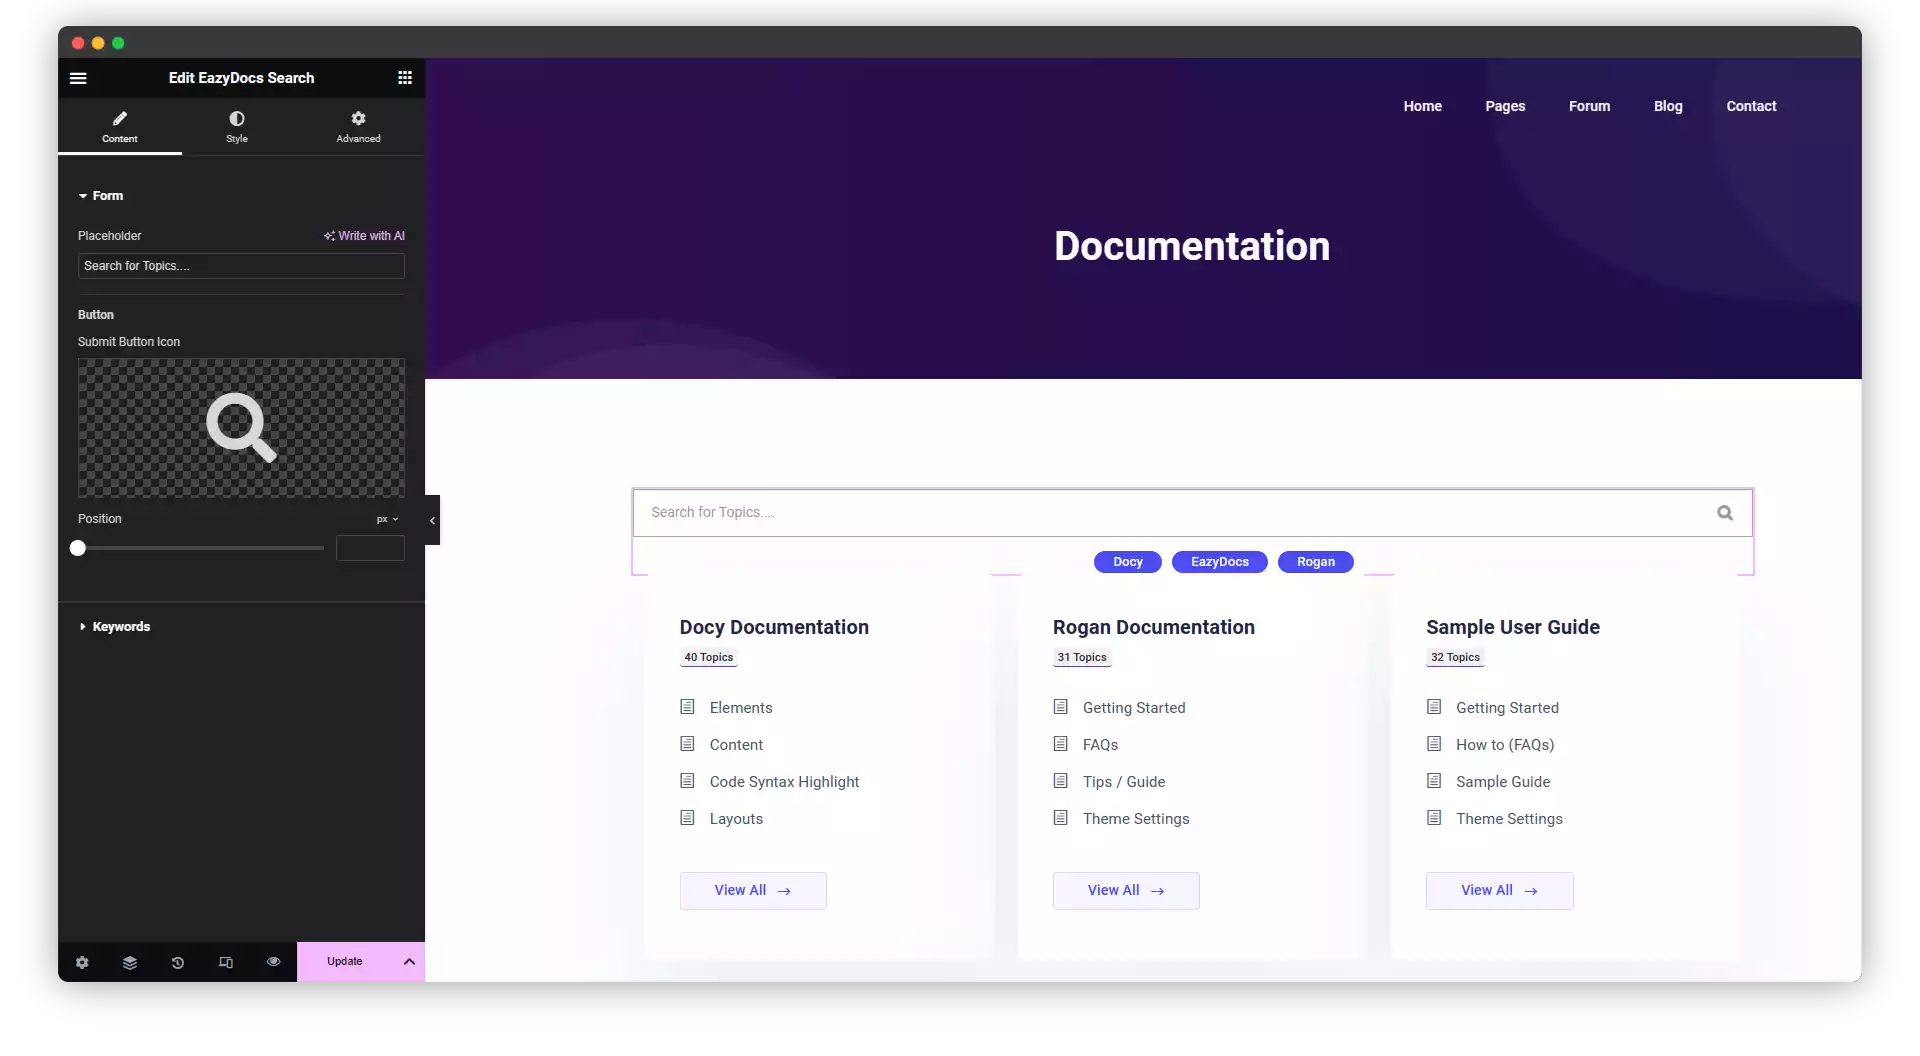Open the Advanced tab

click(x=357, y=127)
